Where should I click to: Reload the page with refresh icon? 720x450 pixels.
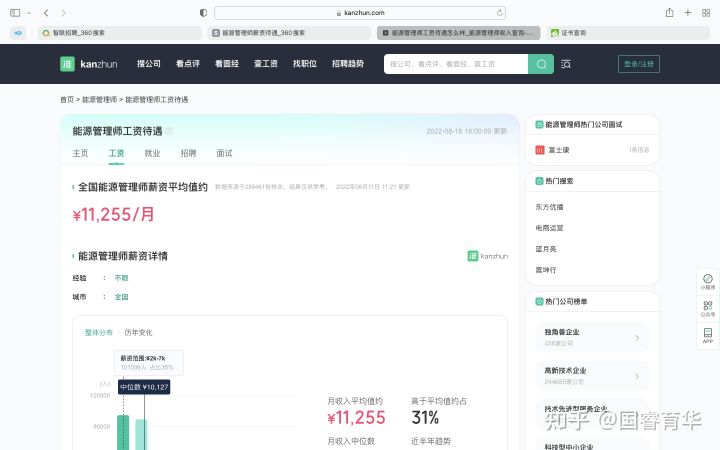pyautogui.click(x=500, y=13)
